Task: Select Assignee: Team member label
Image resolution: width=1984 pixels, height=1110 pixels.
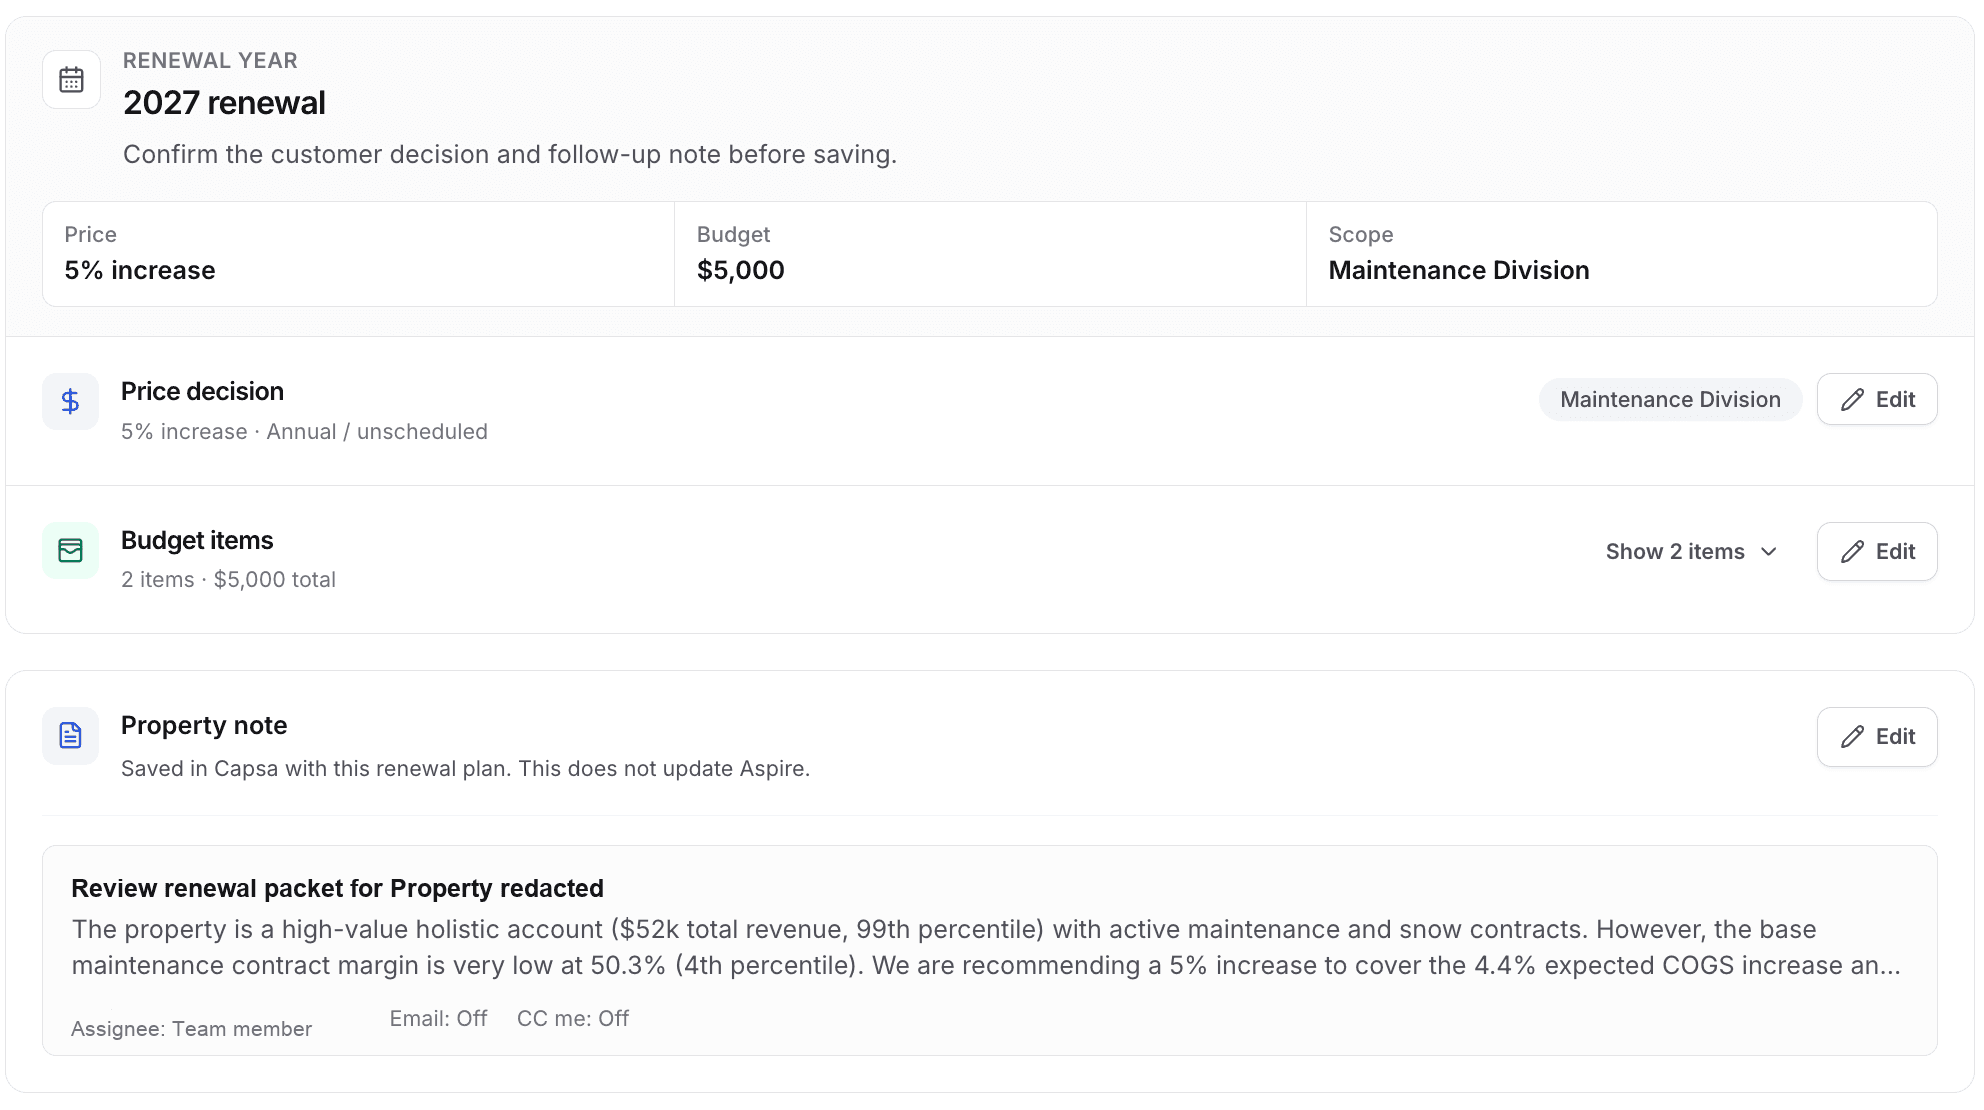Action: (x=191, y=1029)
